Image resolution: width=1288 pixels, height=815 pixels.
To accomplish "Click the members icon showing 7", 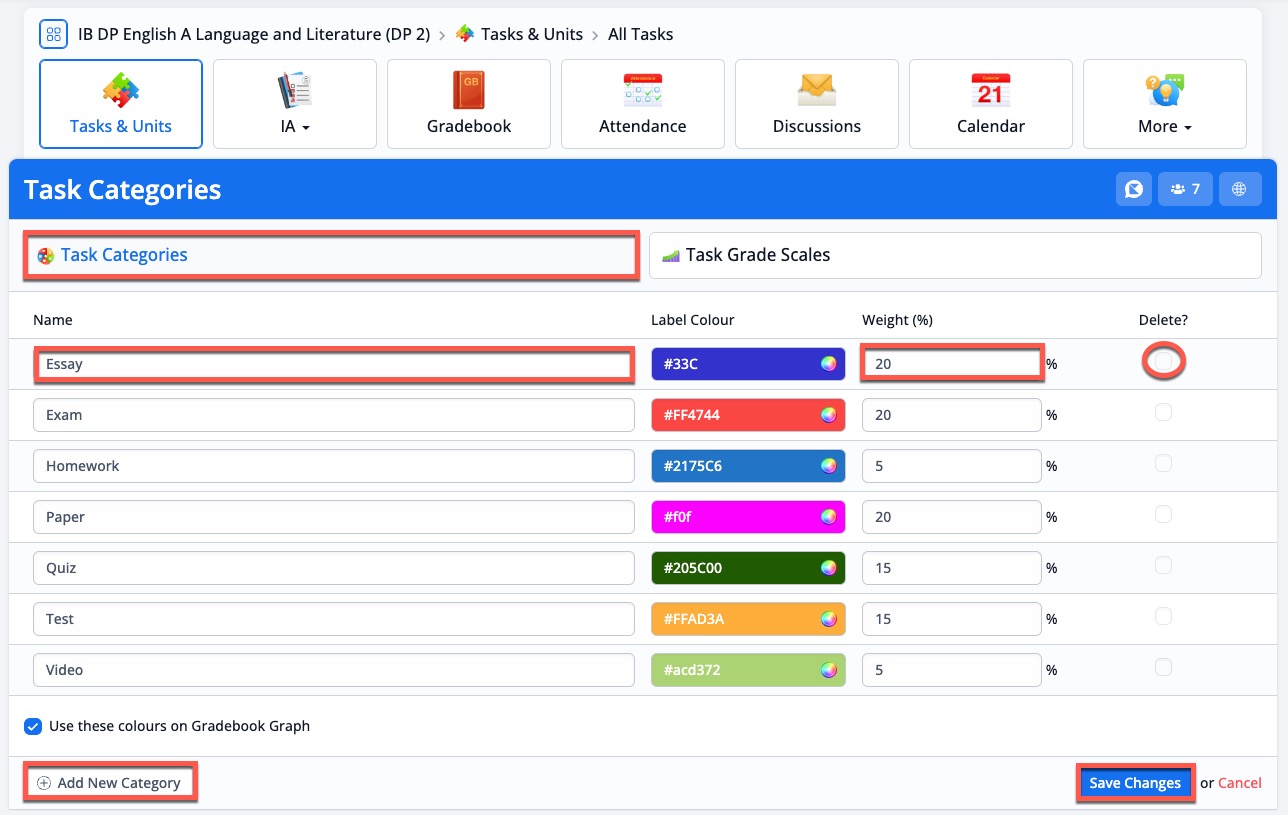I will (1185, 189).
